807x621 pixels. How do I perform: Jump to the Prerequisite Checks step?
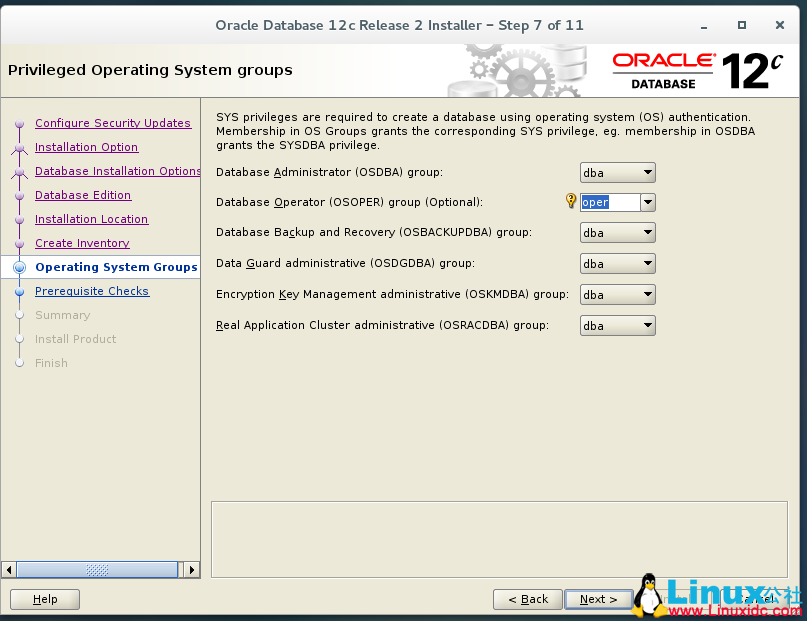tap(92, 291)
